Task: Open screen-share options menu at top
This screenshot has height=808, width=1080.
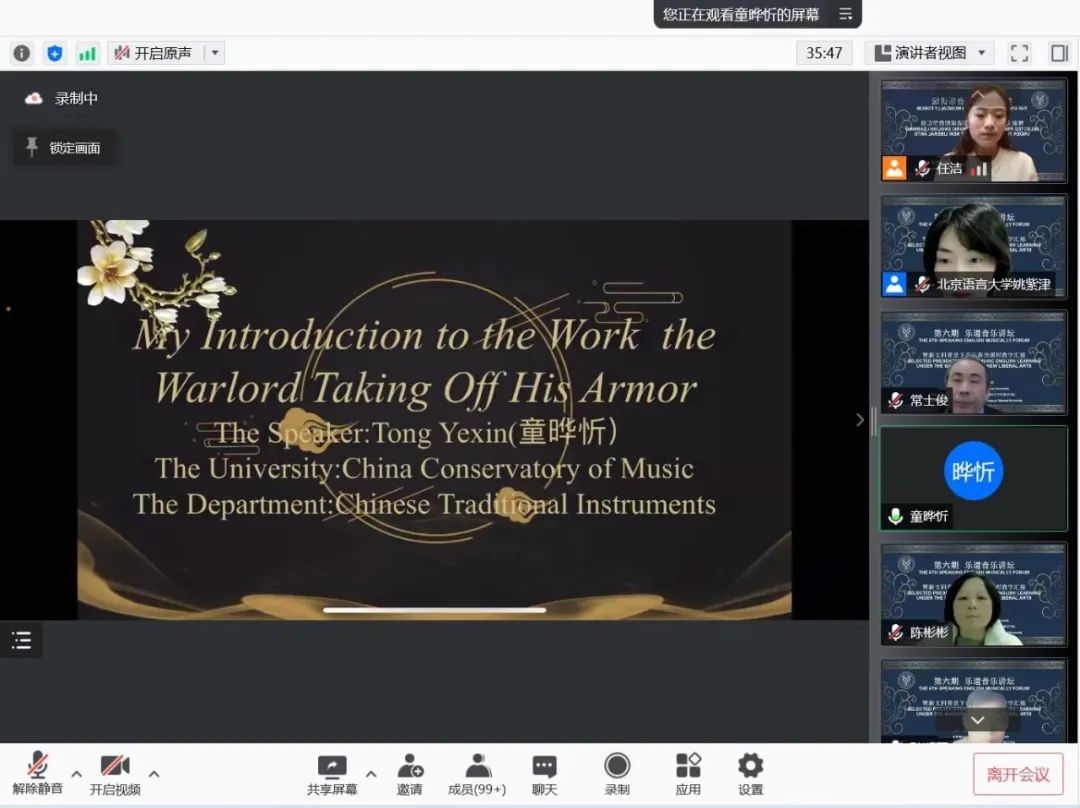Action: pos(846,14)
